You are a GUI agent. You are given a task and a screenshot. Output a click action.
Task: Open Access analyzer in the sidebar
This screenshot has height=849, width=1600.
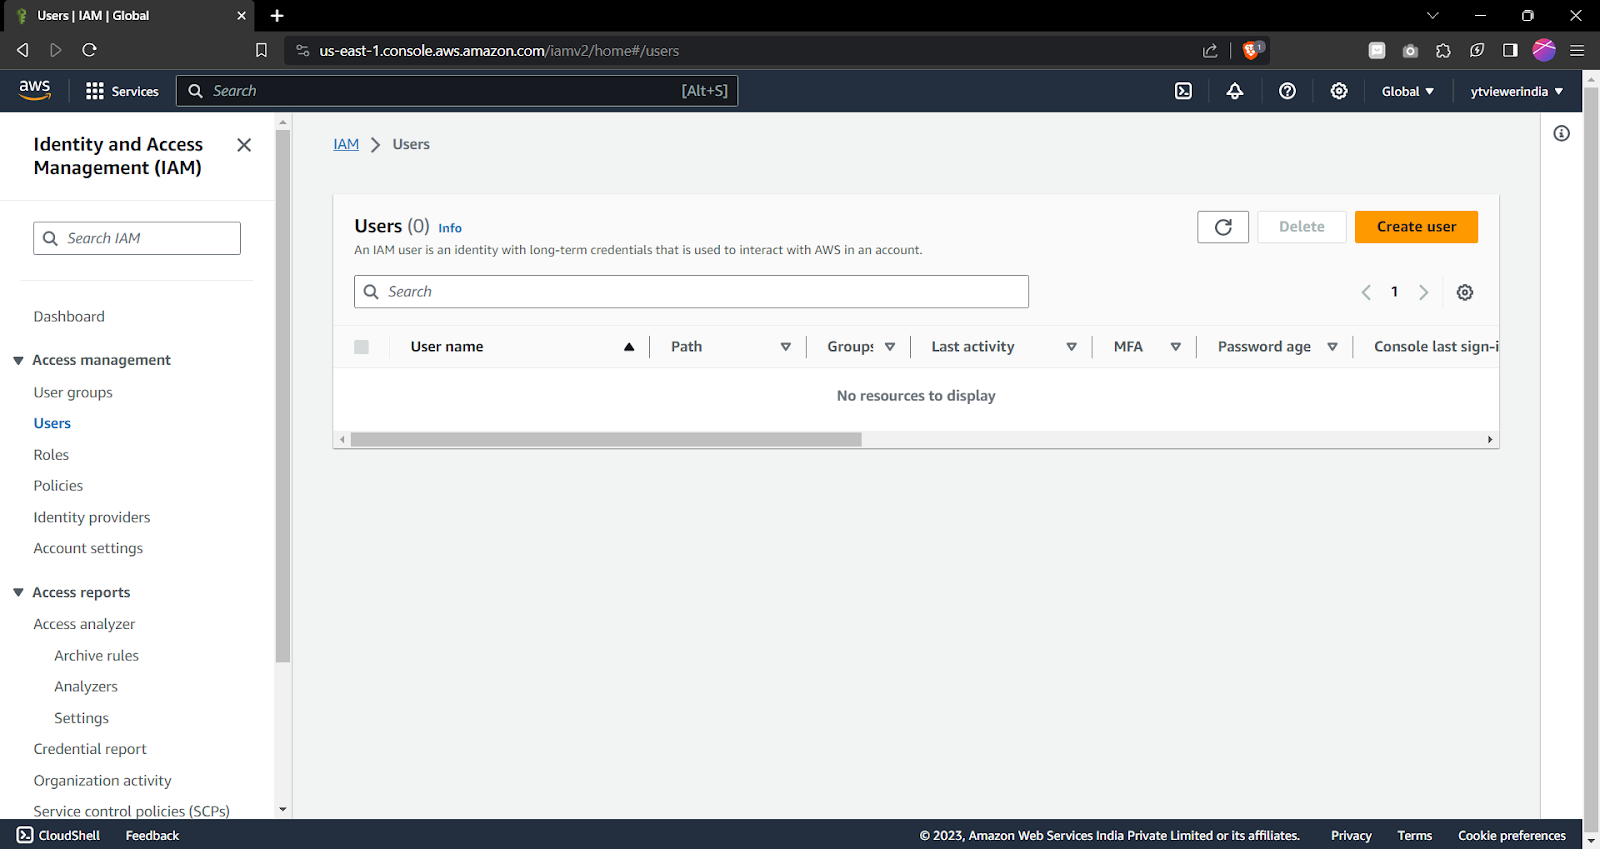(x=84, y=623)
